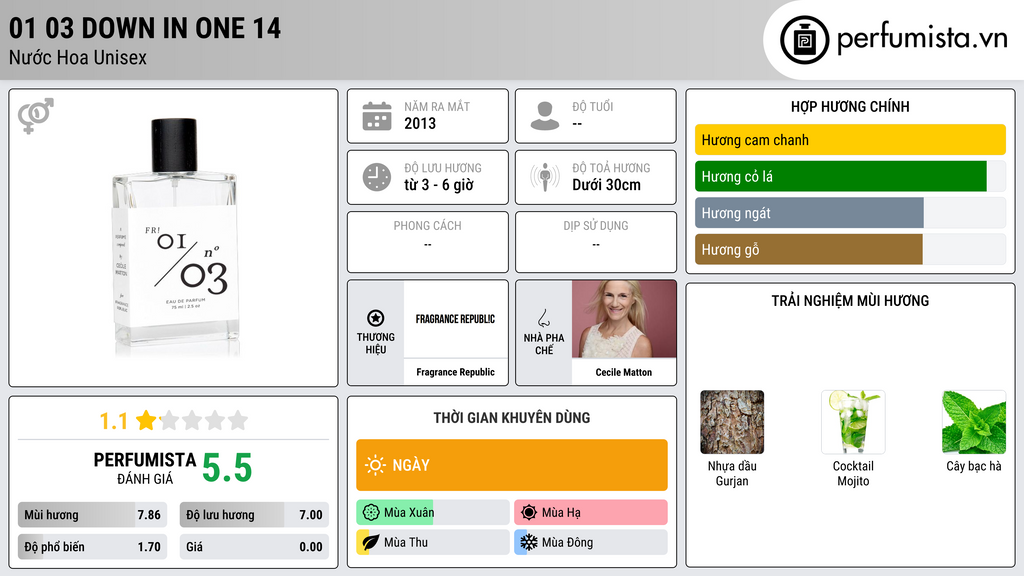Screen dimensions: 1024x576
Task: Open the Cocktail Mojito note image
Action: pyautogui.click(x=853, y=422)
